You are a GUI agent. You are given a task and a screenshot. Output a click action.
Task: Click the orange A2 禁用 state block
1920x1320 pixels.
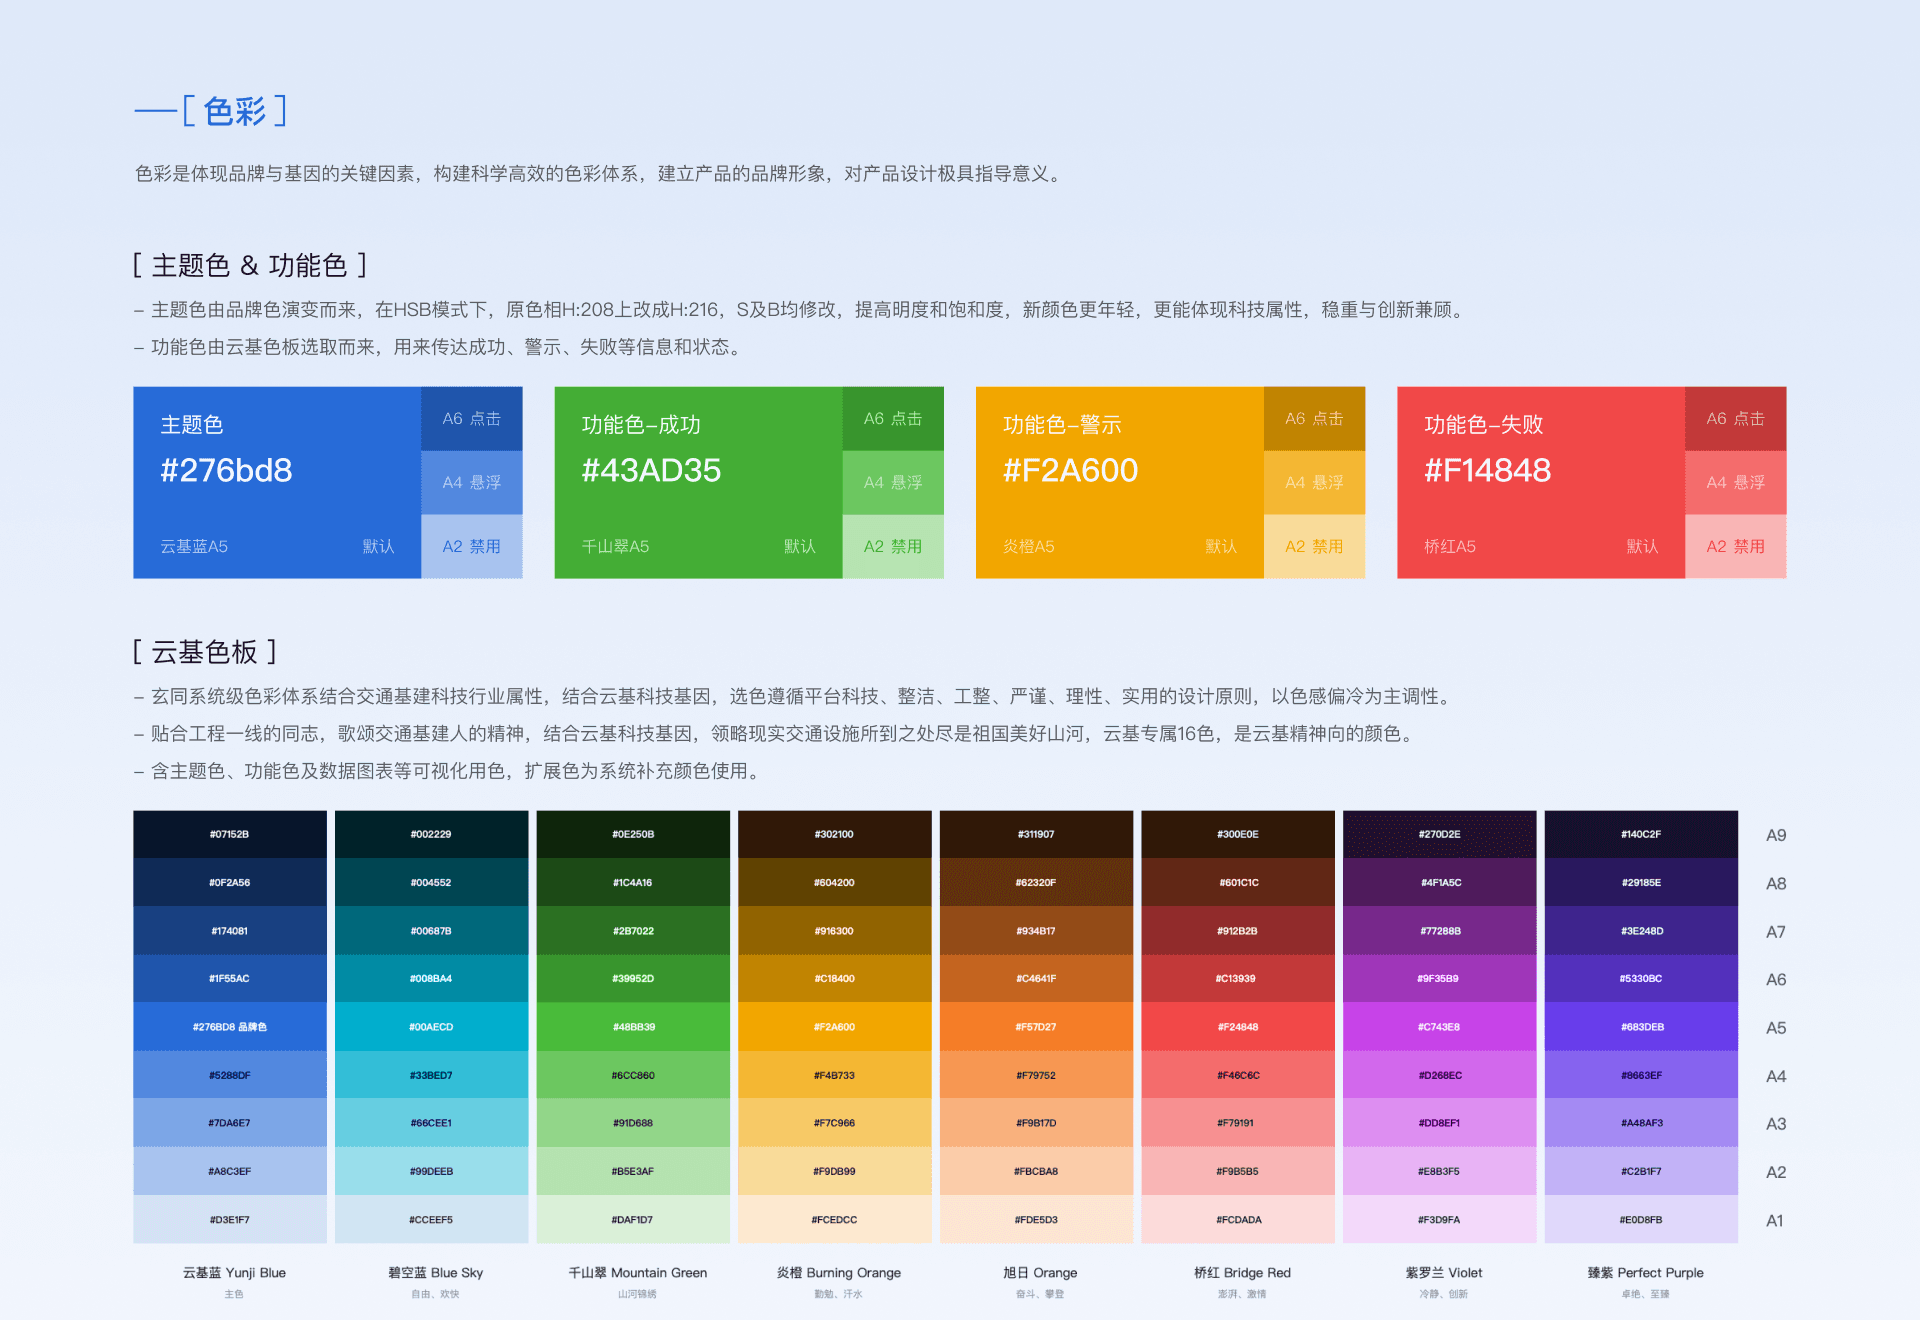click(1314, 546)
